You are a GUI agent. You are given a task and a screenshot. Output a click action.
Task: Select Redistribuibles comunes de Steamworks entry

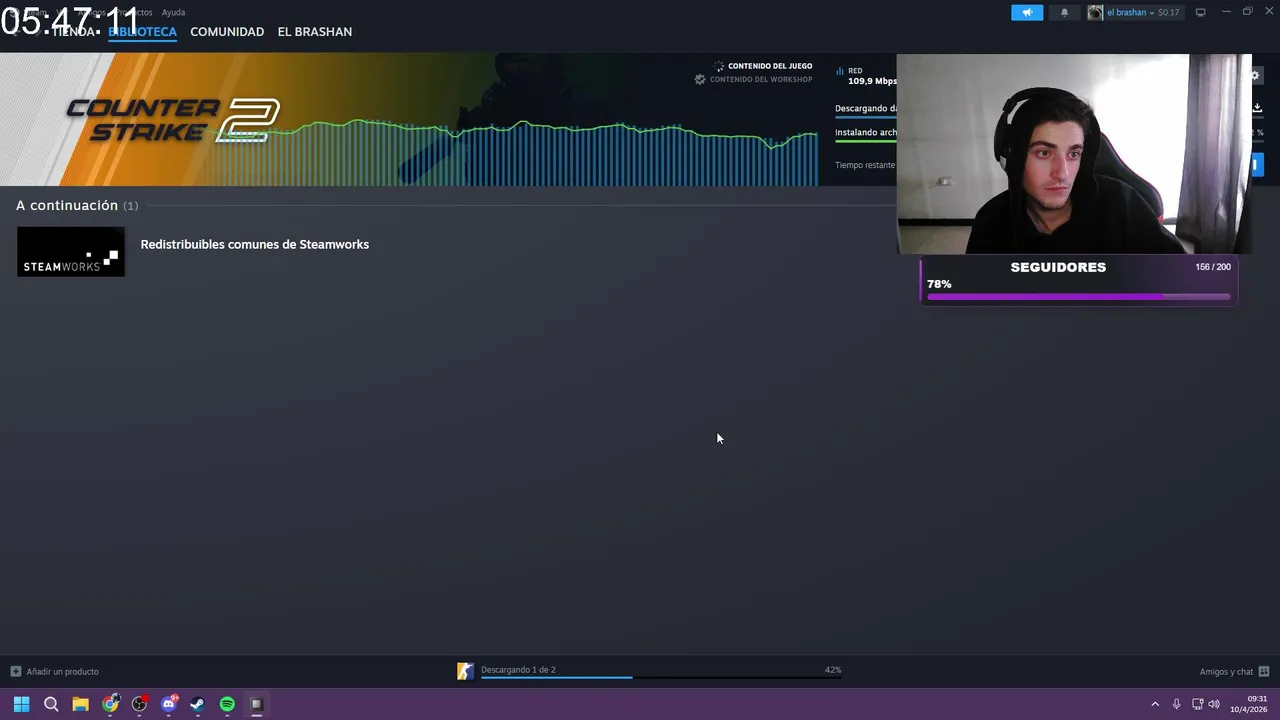(254, 244)
